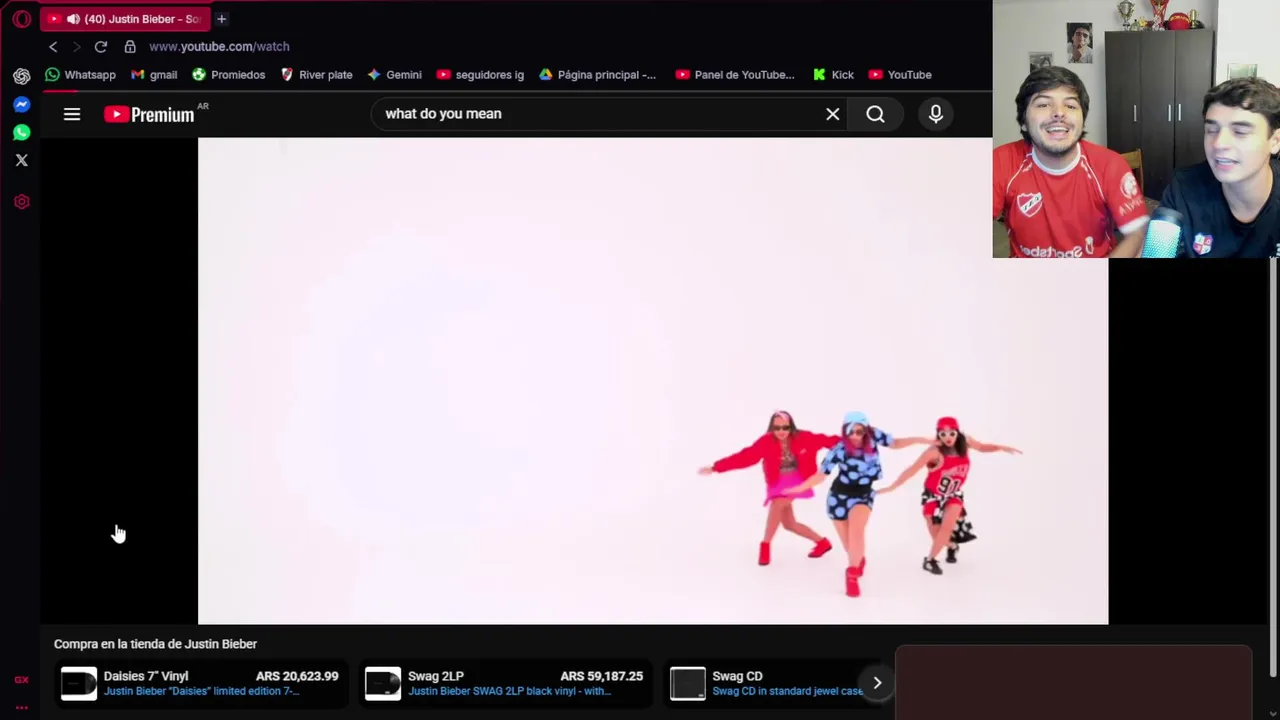Open the Panel de YouTube bookmark
1280x720 pixels.
coord(735,75)
